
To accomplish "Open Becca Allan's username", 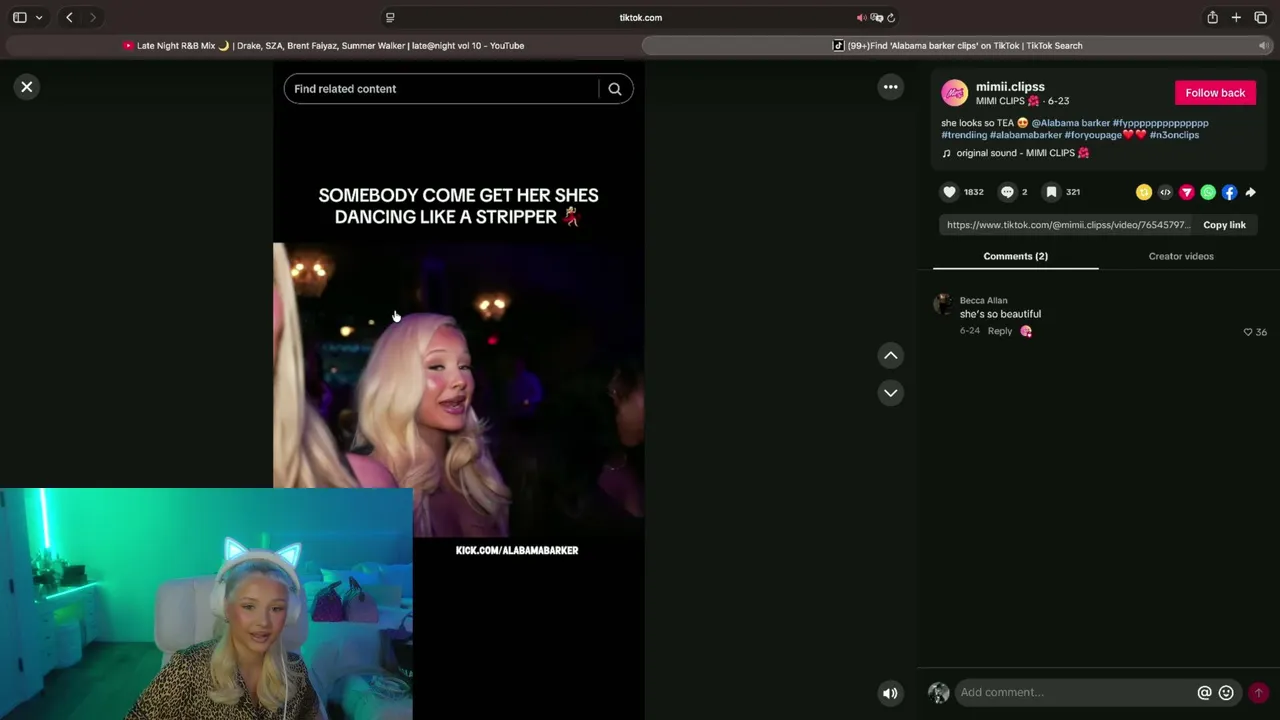I will pyautogui.click(x=983, y=300).
